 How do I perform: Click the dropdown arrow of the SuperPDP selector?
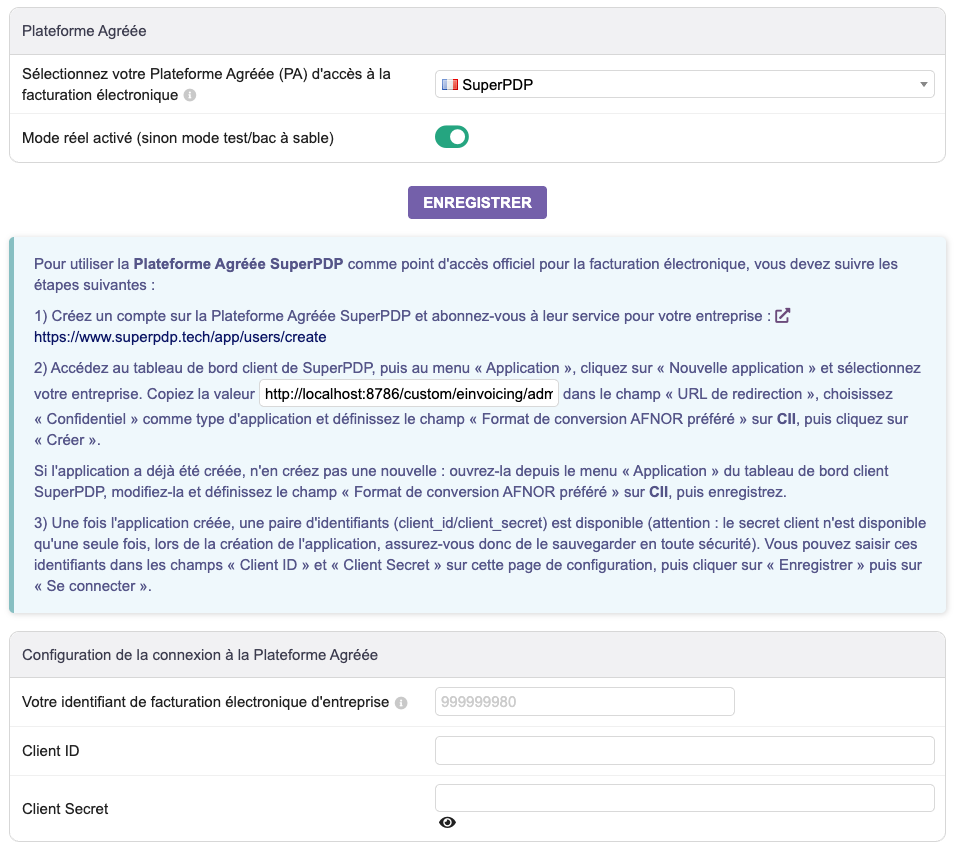(x=924, y=85)
